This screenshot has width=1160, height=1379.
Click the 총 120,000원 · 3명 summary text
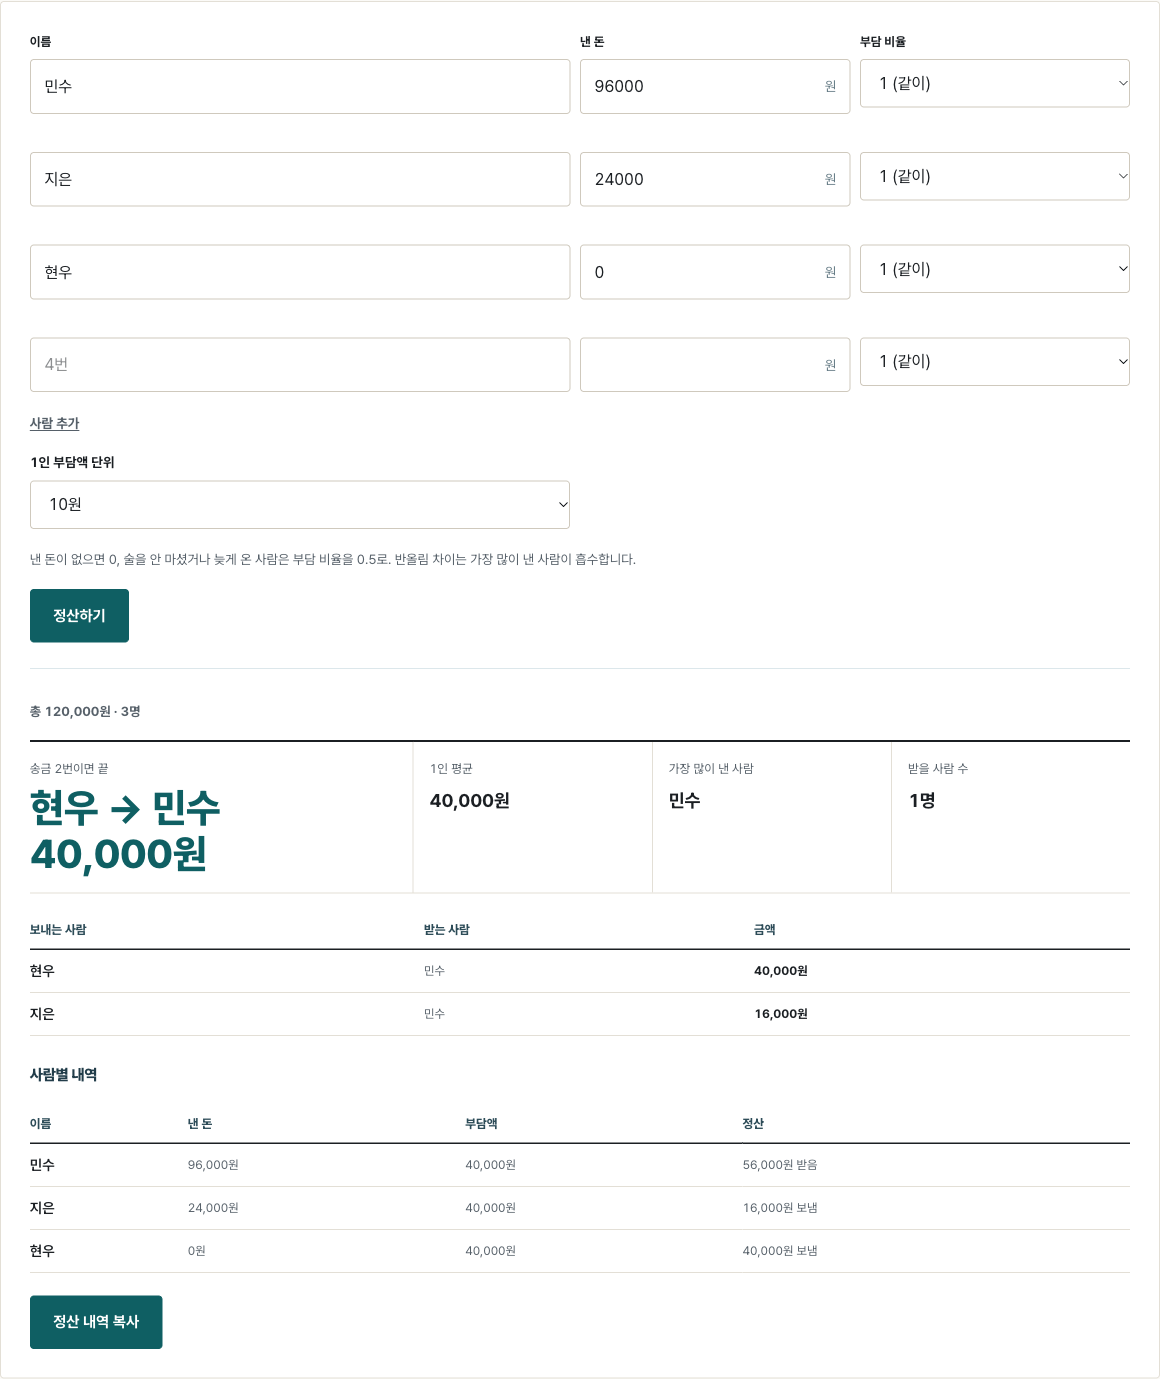pyautogui.click(x=85, y=711)
